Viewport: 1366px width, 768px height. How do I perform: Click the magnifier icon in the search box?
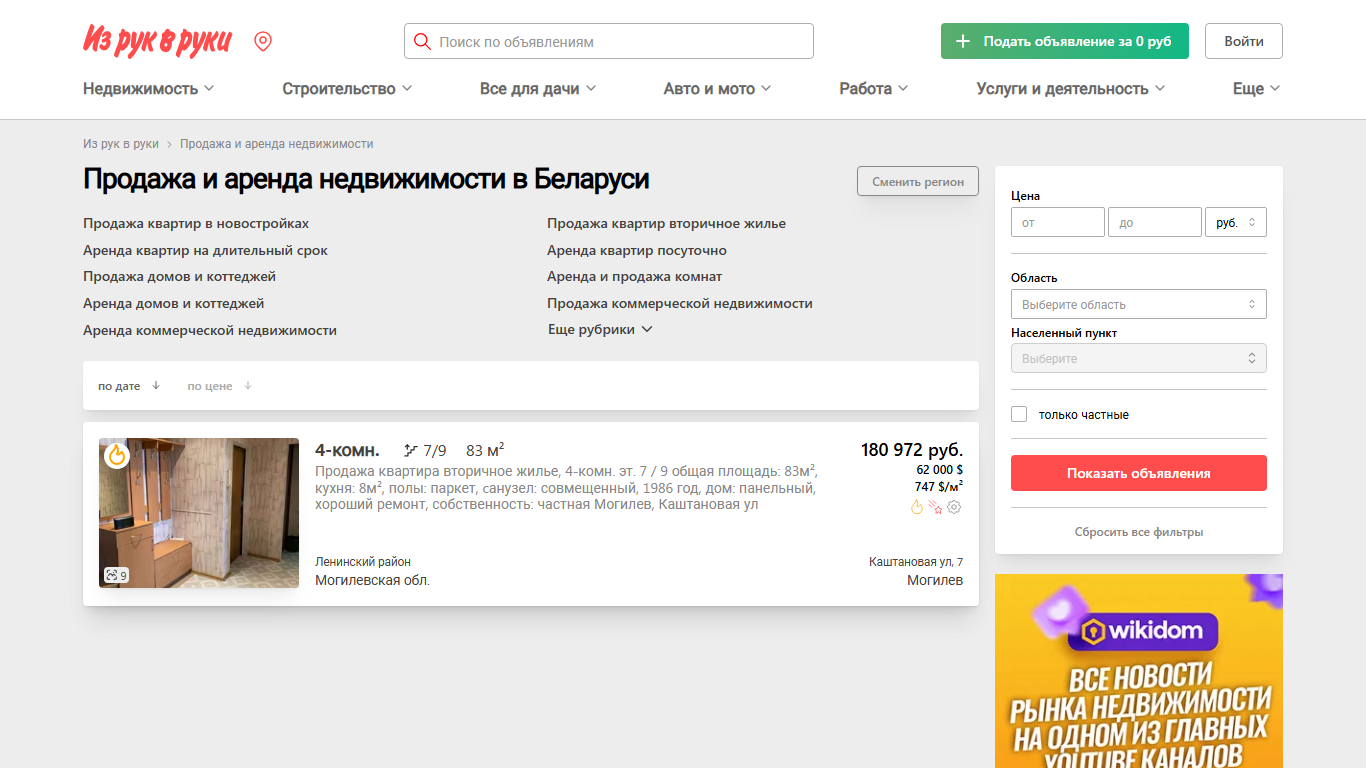[422, 41]
